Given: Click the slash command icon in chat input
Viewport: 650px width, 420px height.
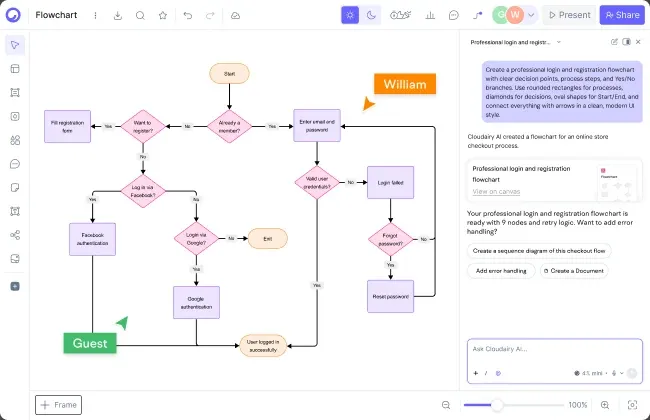Looking at the screenshot, I should tap(486, 373).
